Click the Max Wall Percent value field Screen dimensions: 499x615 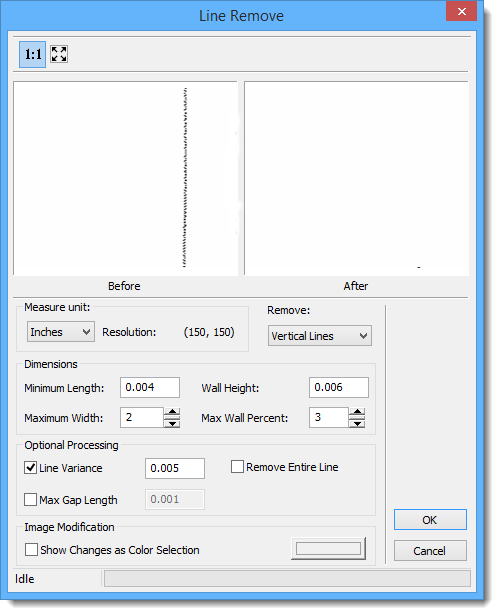pyautogui.click(x=329, y=417)
